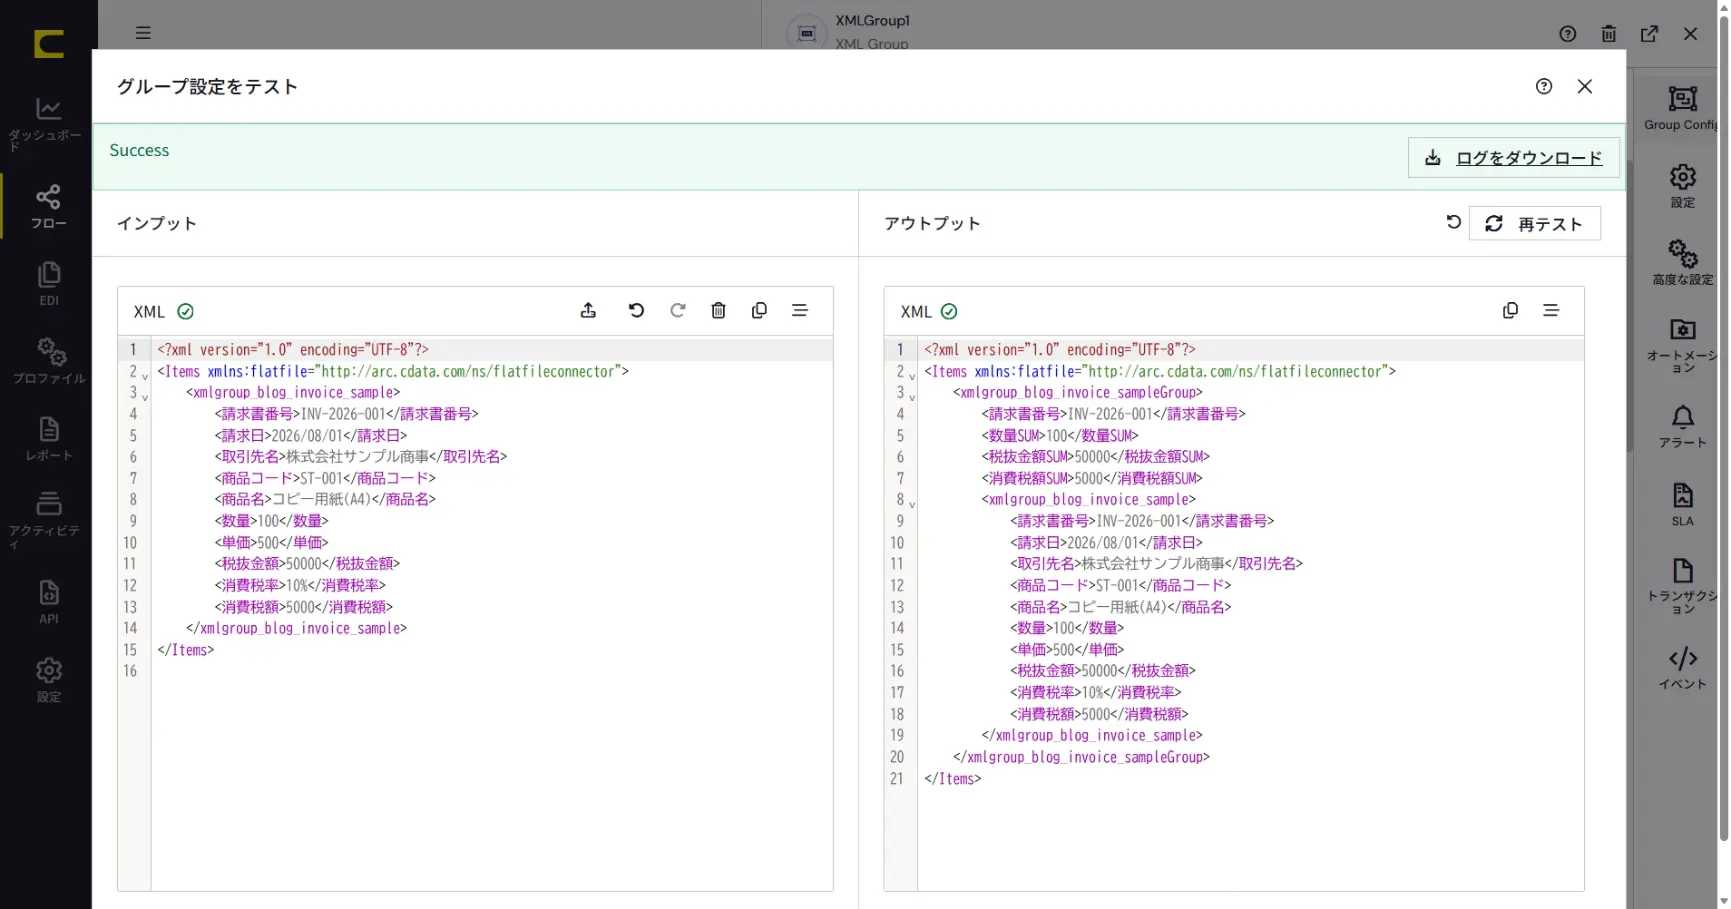Select フロー in the left sidebar

48,206
